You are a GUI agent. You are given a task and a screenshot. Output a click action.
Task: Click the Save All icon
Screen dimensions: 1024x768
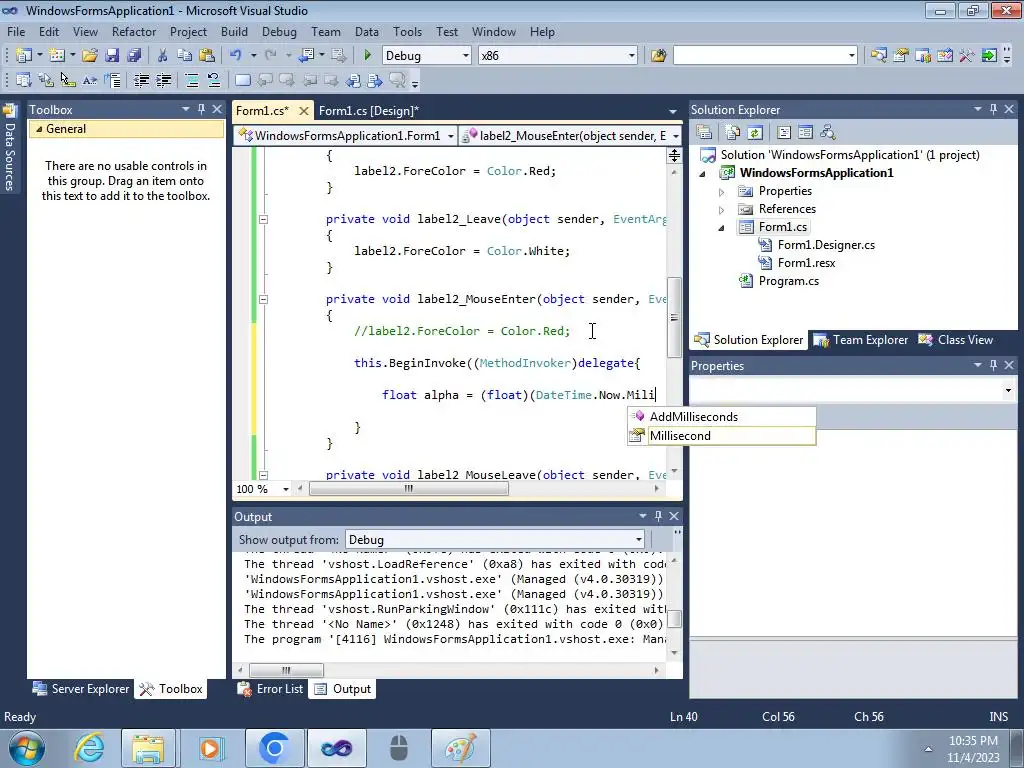click(134, 56)
